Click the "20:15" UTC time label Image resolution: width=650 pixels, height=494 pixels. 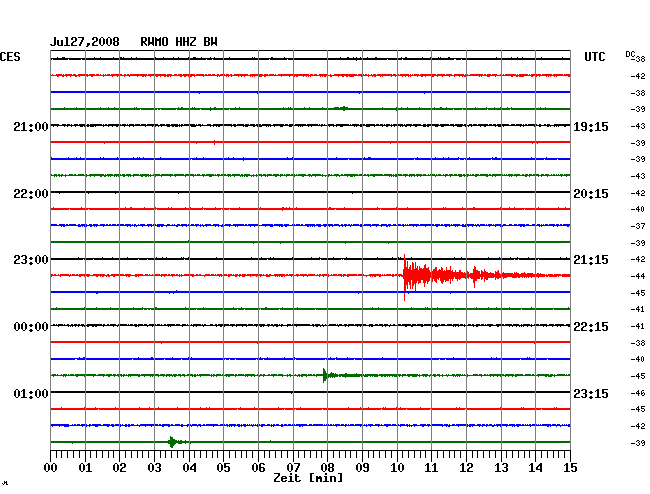591,194
